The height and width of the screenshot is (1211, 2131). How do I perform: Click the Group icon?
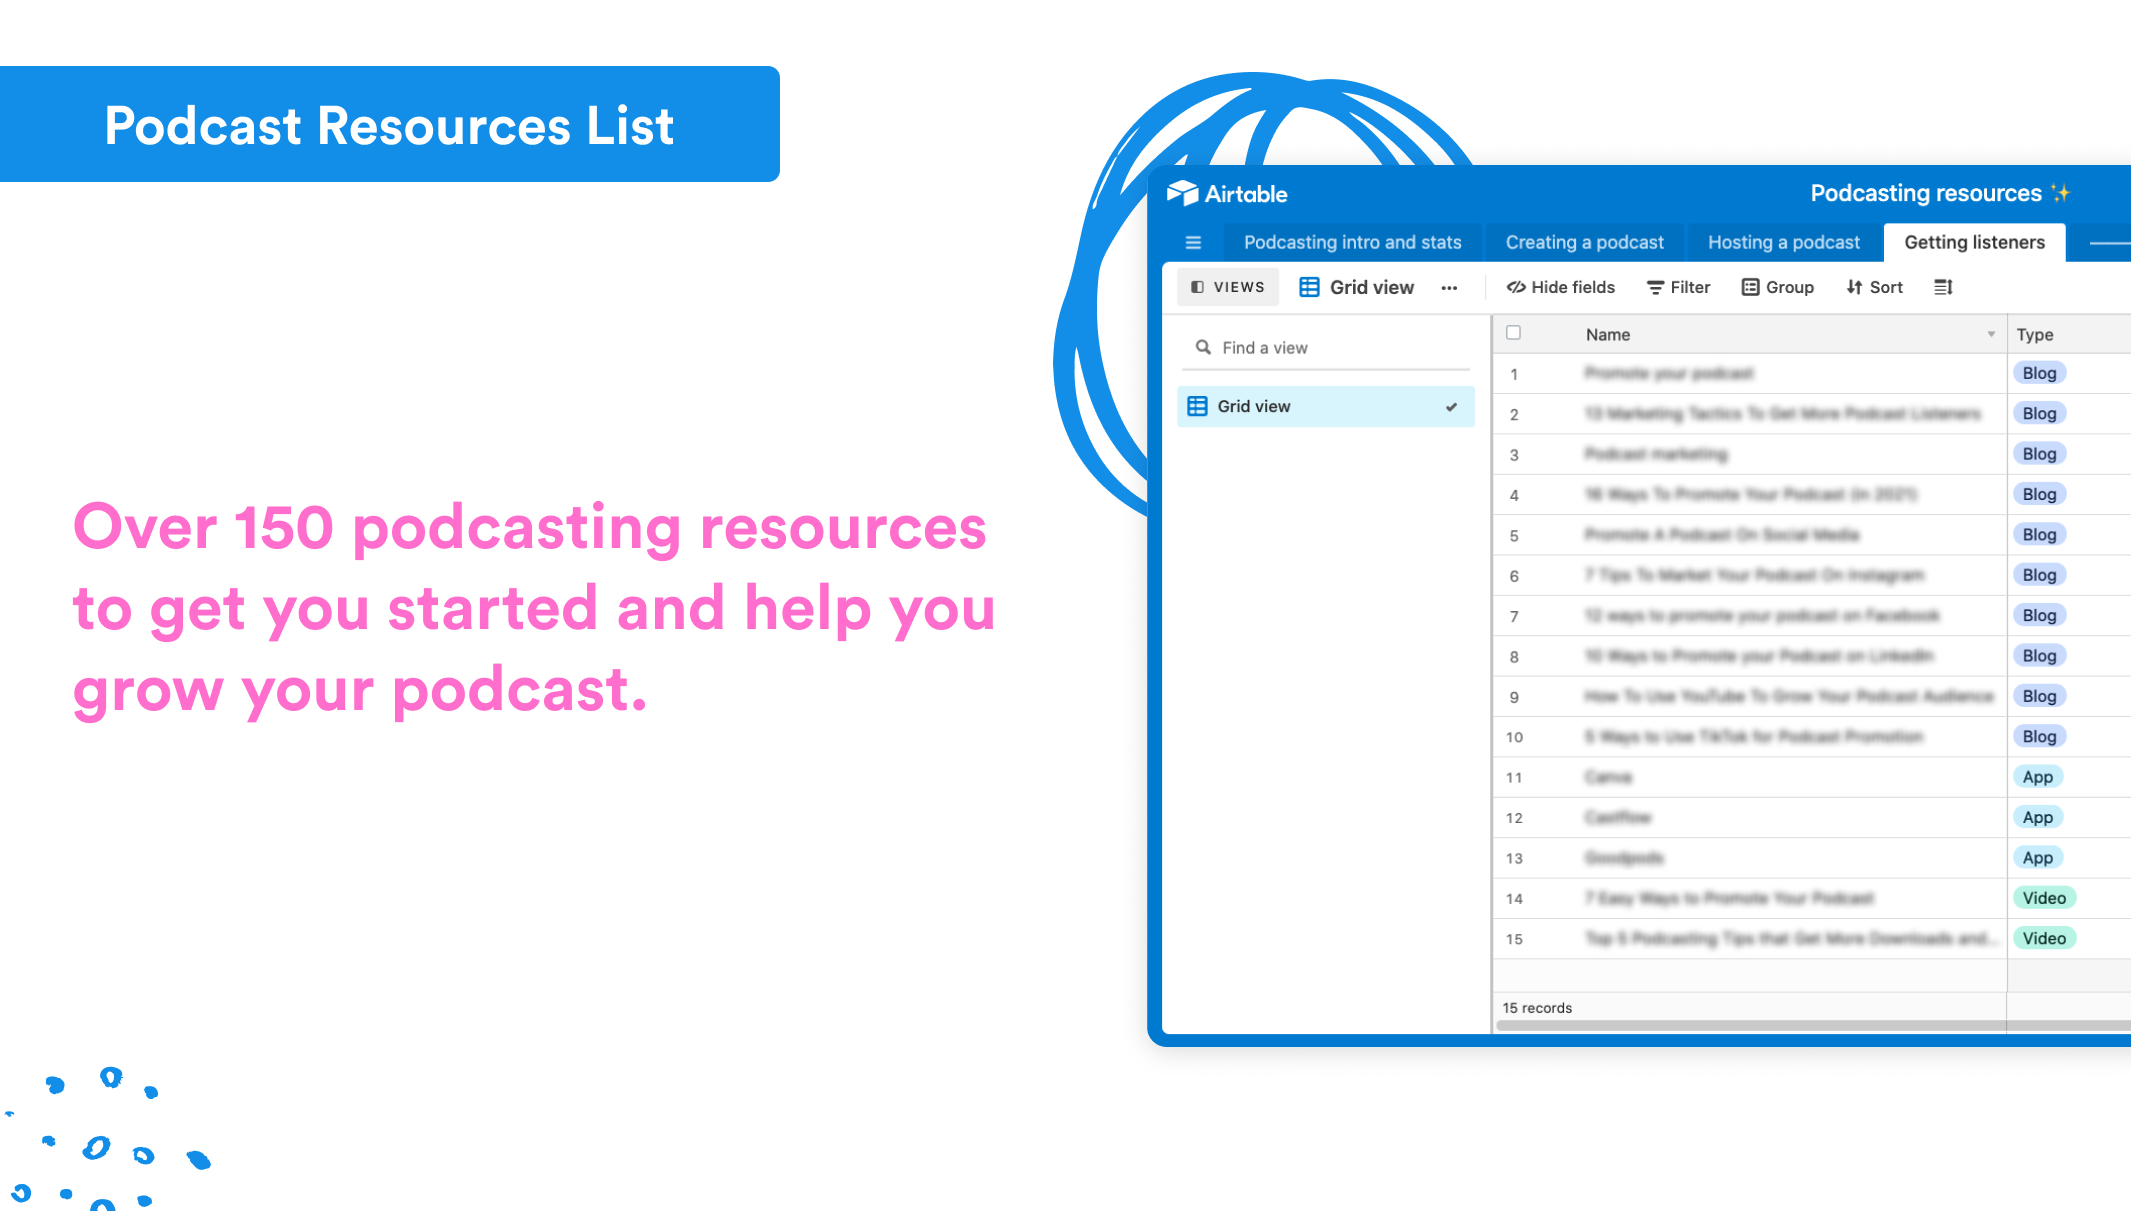1750,287
